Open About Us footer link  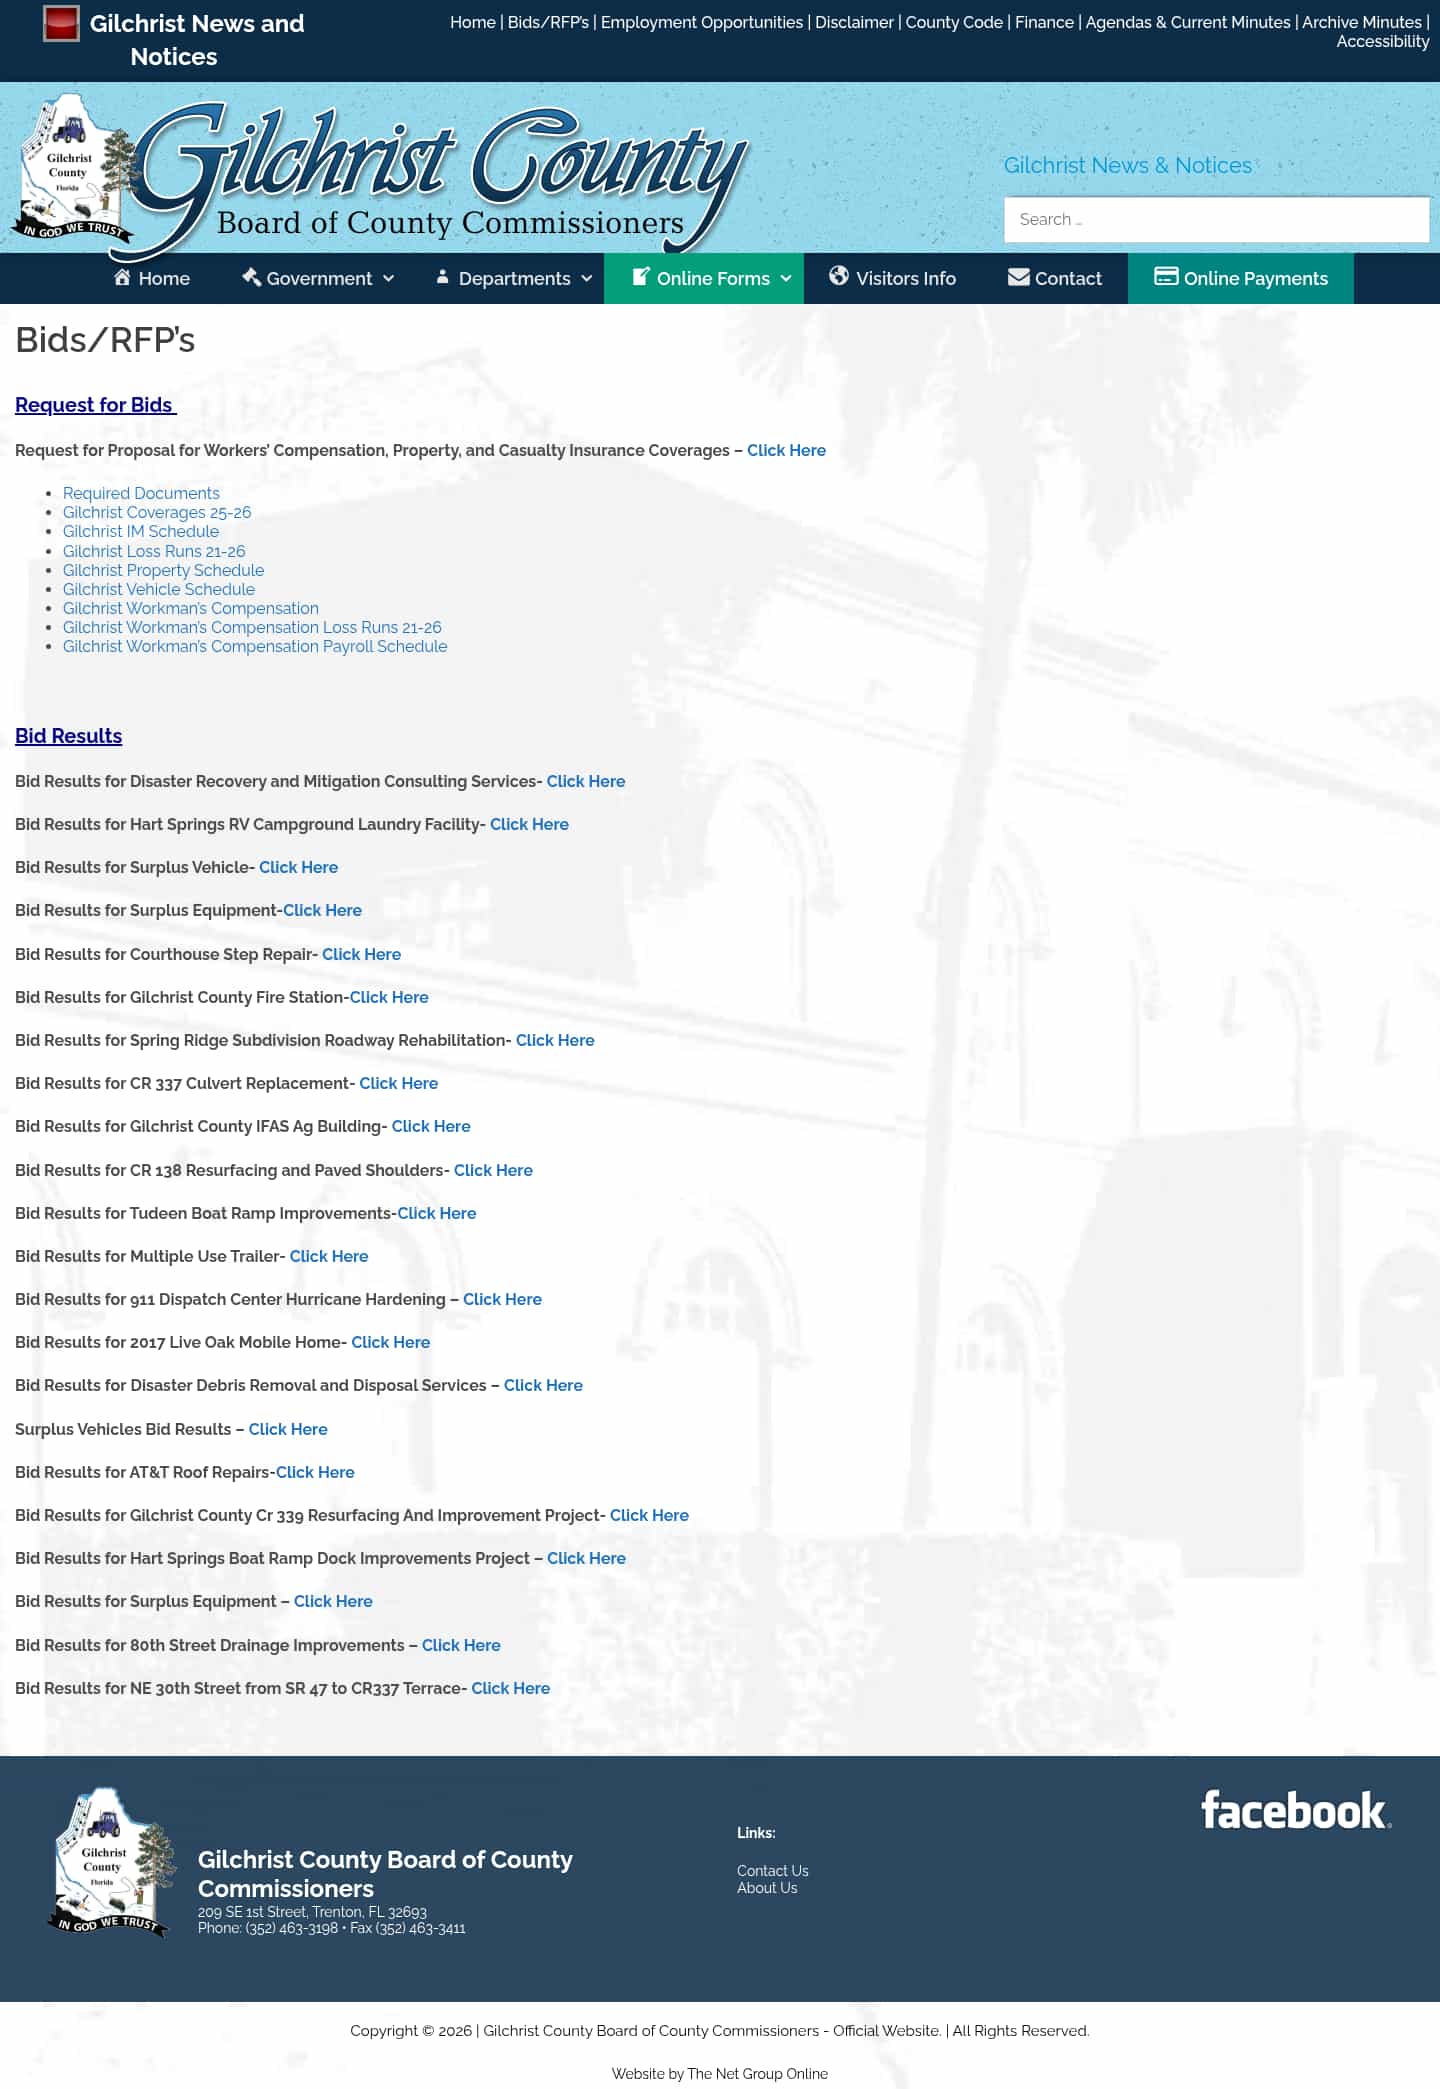click(767, 1888)
